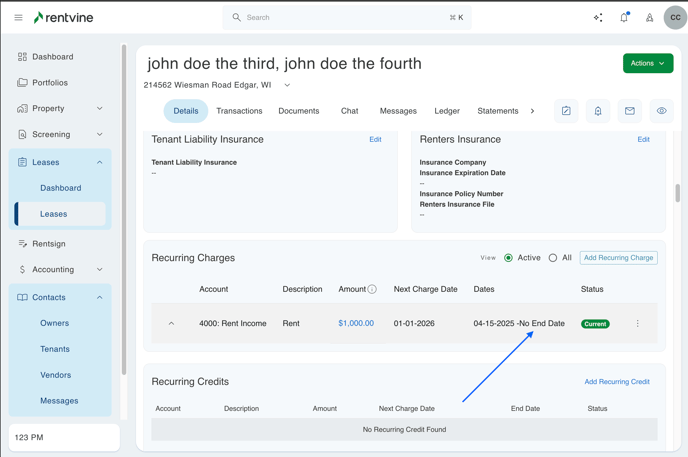The image size is (688, 457).
Task: Select the Active view radio button
Action: 508,258
